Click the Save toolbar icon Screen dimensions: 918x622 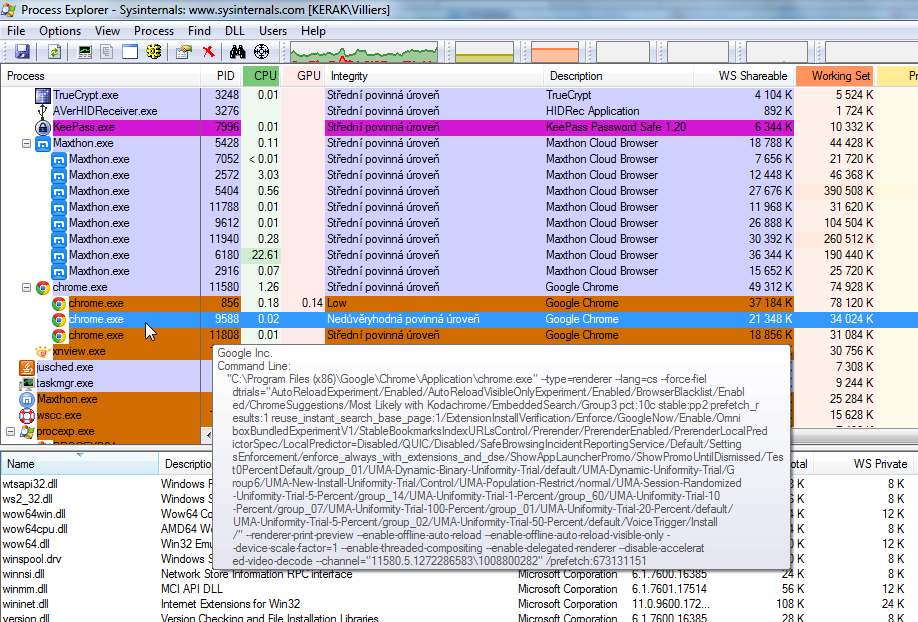click(x=22, y=52)
